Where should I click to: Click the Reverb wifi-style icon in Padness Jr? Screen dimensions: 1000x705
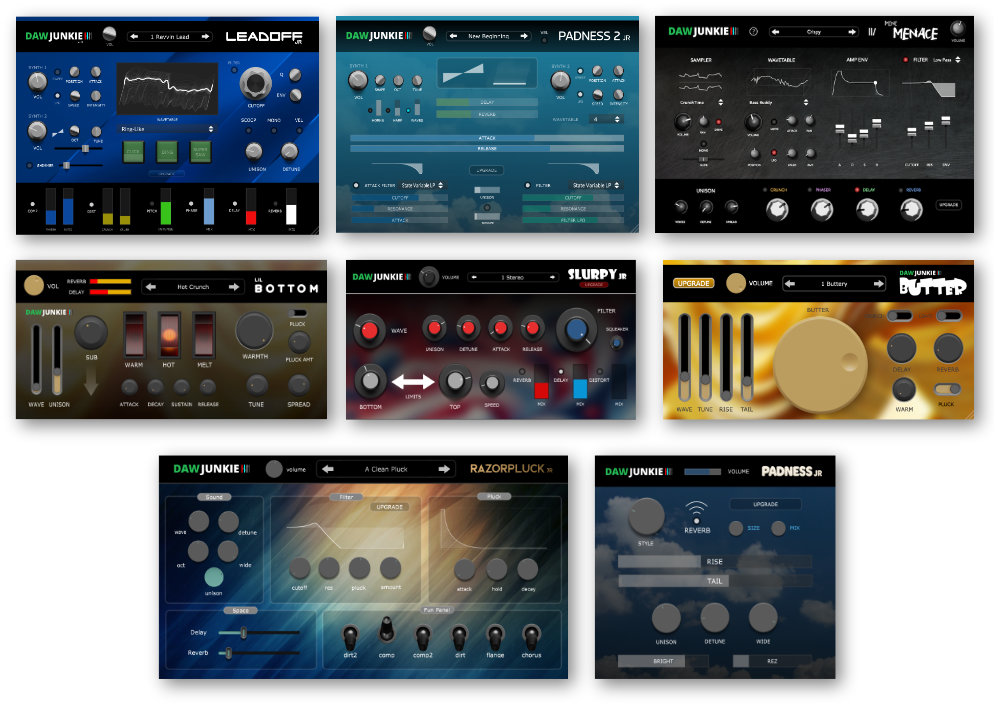click(696, 511)
